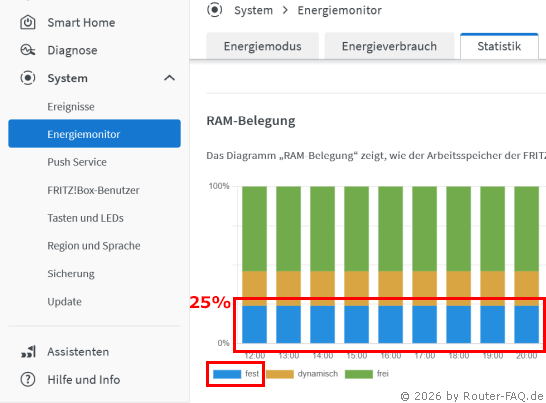The image size is (546, 403).
Task: Click the 12:00 bar in RAM chart
Action: (x=255, y=265)
